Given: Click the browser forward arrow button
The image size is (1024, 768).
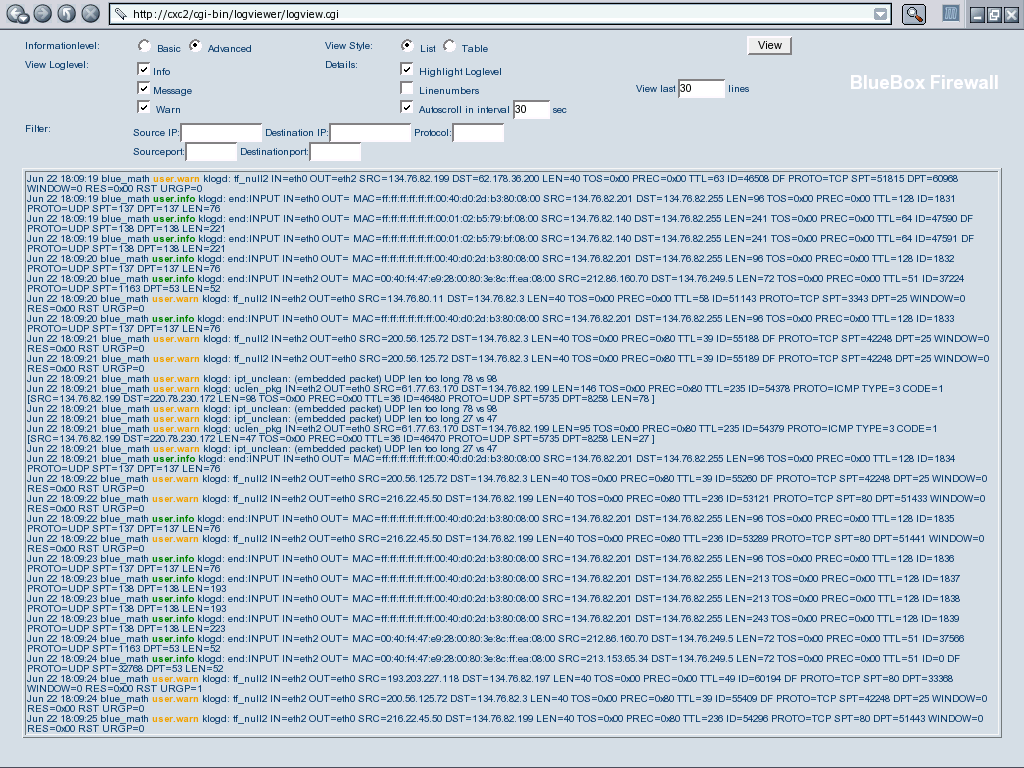Looking at the screenshot, I should click(x=41, y=14).
